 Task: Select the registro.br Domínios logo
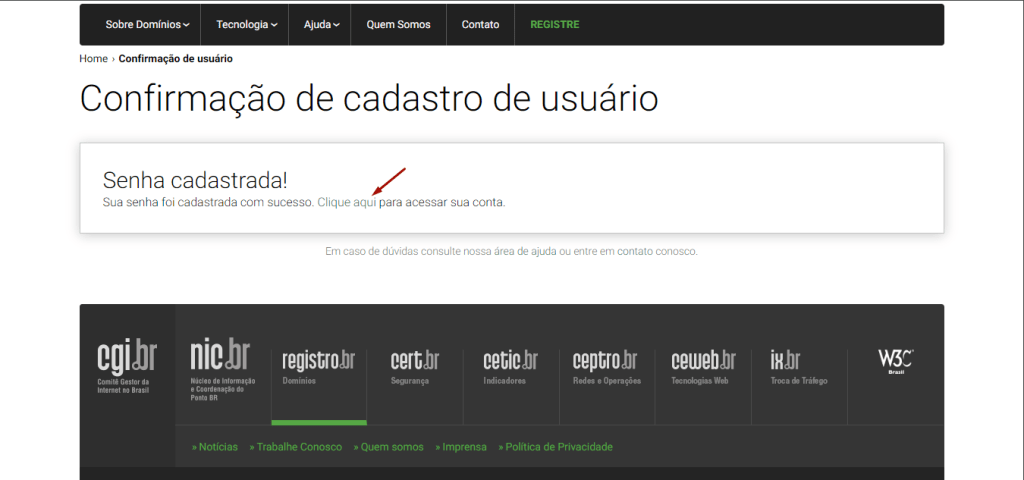[318, 366]
